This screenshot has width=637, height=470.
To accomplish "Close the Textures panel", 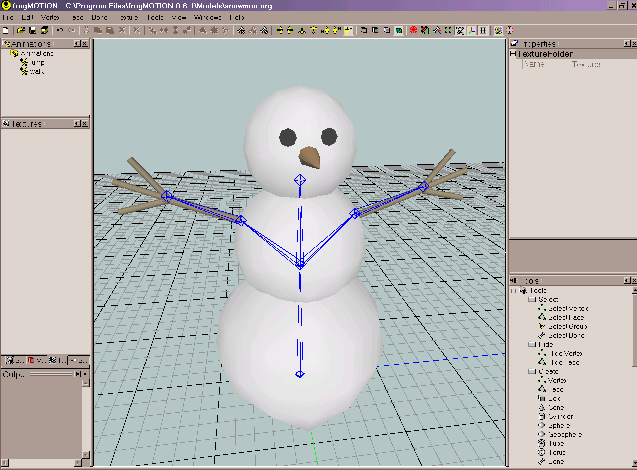I will tap(84, 123).
